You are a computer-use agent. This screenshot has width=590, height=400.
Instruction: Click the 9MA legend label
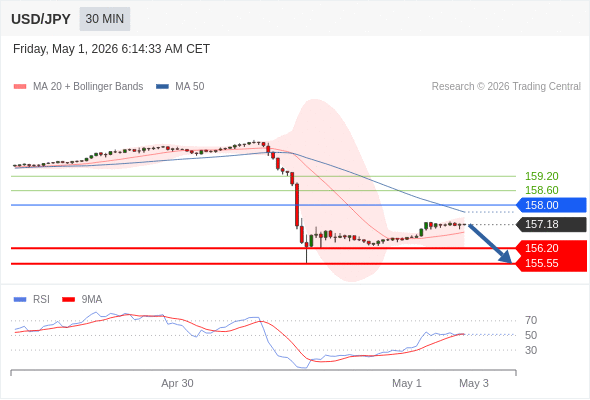[x=92, y=300]
